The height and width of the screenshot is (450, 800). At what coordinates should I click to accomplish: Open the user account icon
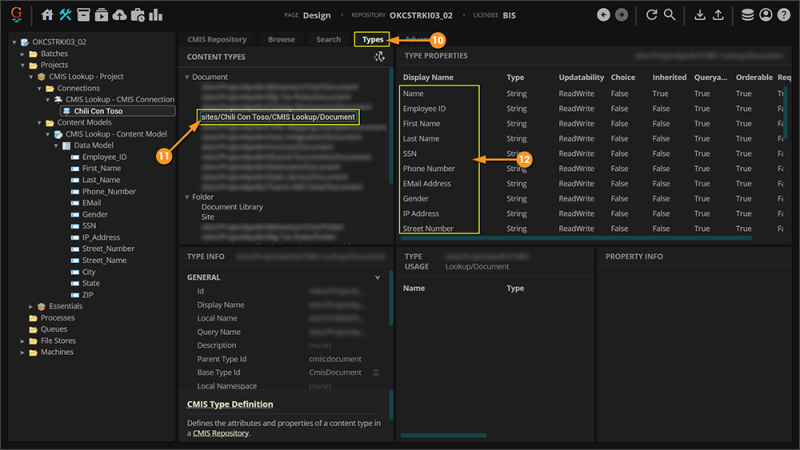click(766, 15)
